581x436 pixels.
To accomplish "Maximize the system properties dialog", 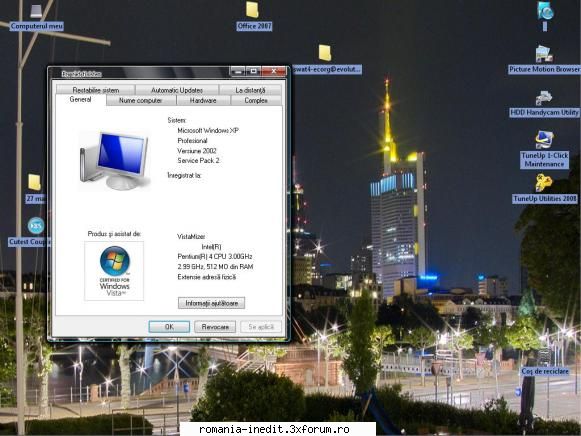I will point(253,71).
